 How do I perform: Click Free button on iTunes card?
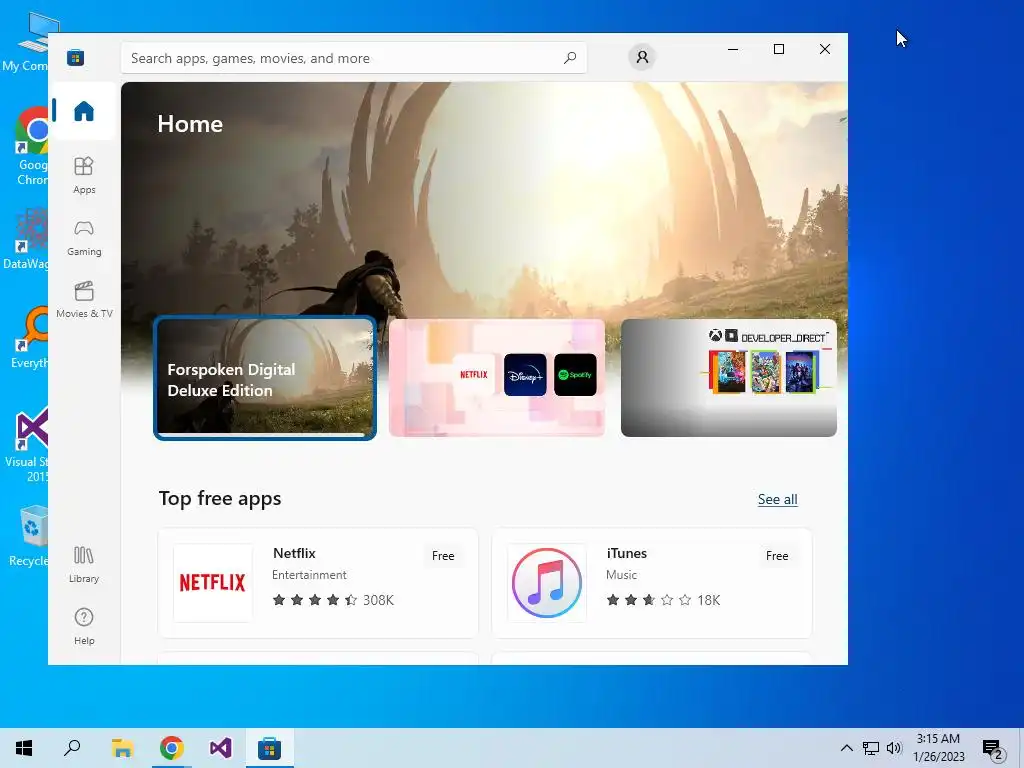(x=776, y=556)
